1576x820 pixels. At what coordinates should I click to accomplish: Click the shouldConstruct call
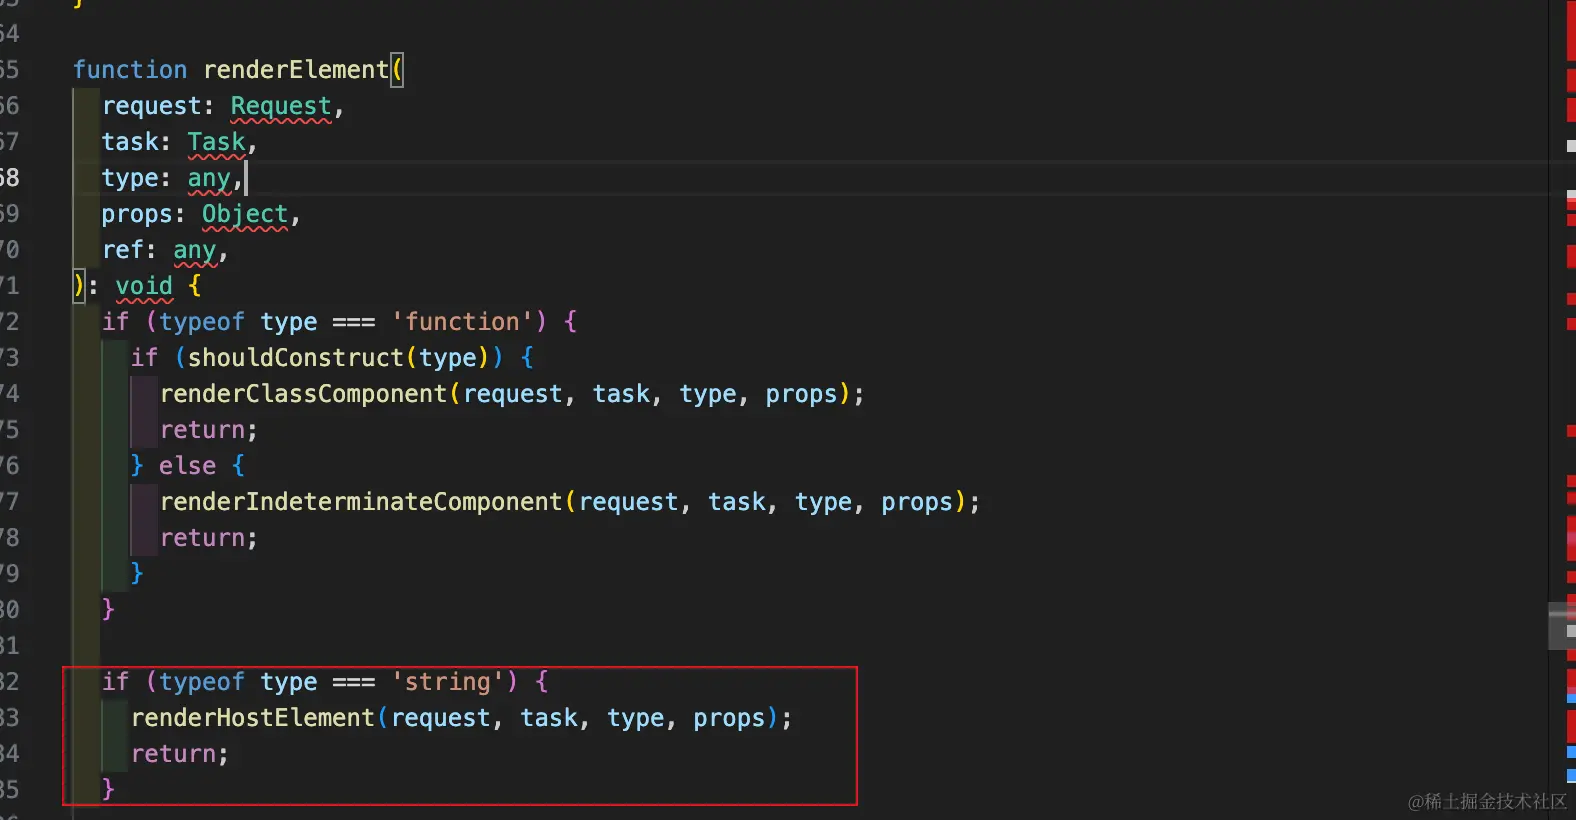coord(296,358)
